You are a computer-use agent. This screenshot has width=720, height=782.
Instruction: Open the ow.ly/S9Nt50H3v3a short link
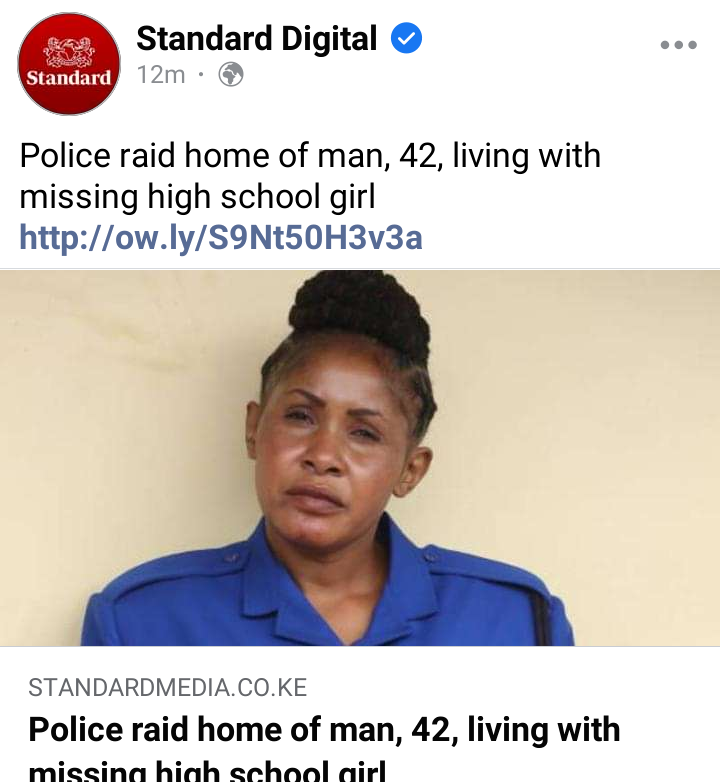(220, 237)
